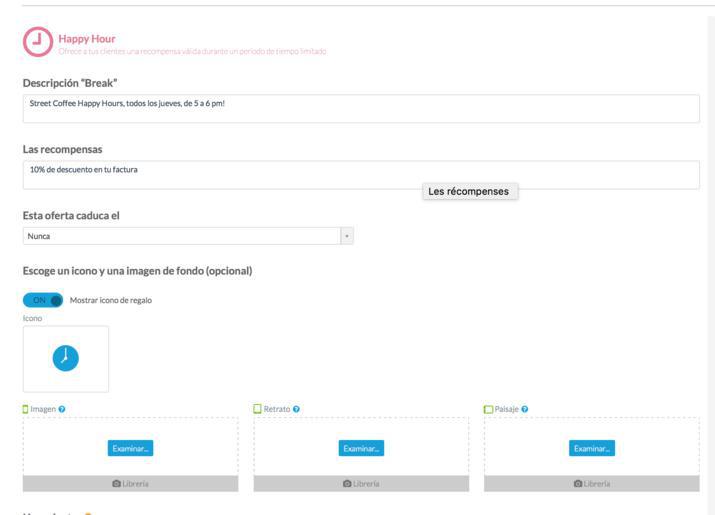715x515 pixels.
Task: Open Librería for the Imagen upload
Action: pos(130,483)
